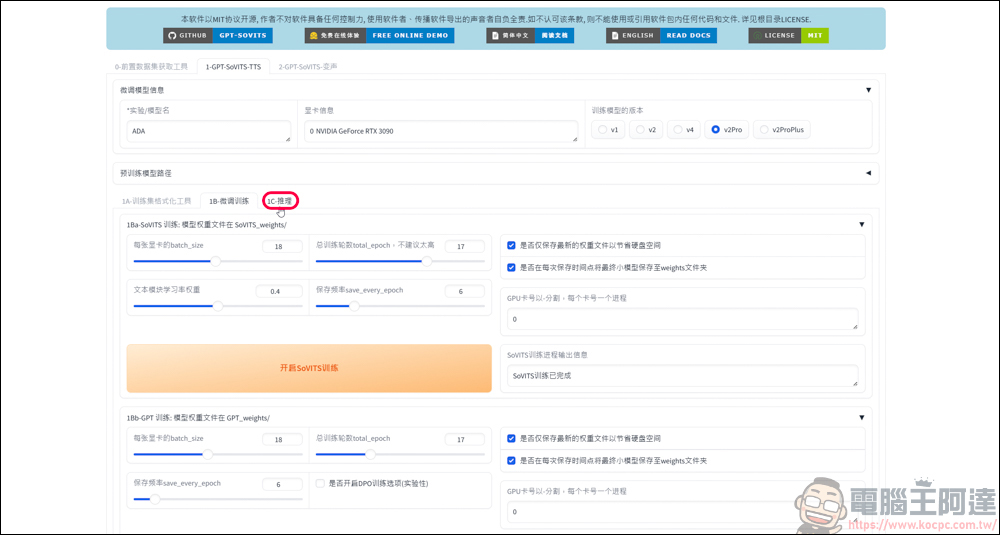Switch to 0-前置数据集获取工具 tab
1000x535 pixels.
pyautogui.click(x=151, y=66)
